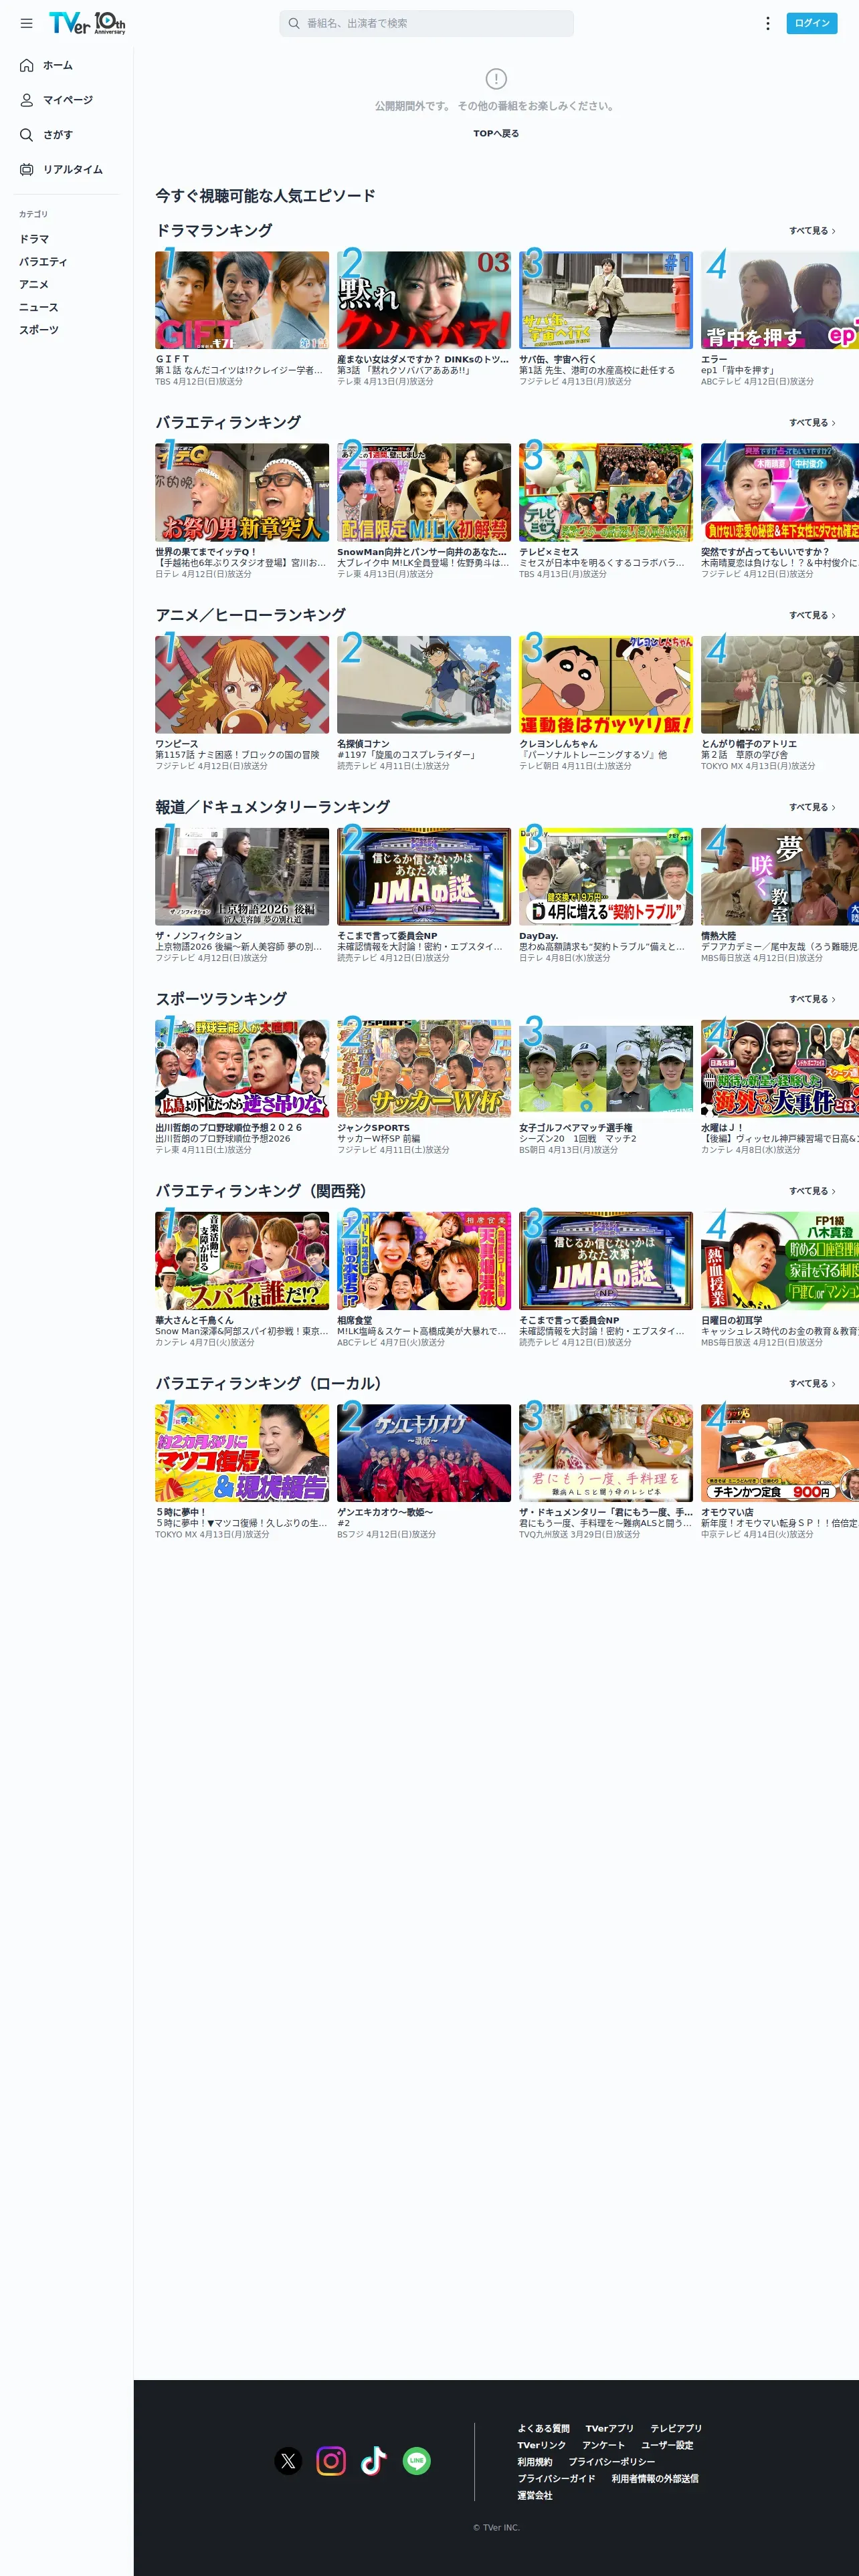
Task: Open the X (Twitter) social icon
Action: pos(288,2461)
